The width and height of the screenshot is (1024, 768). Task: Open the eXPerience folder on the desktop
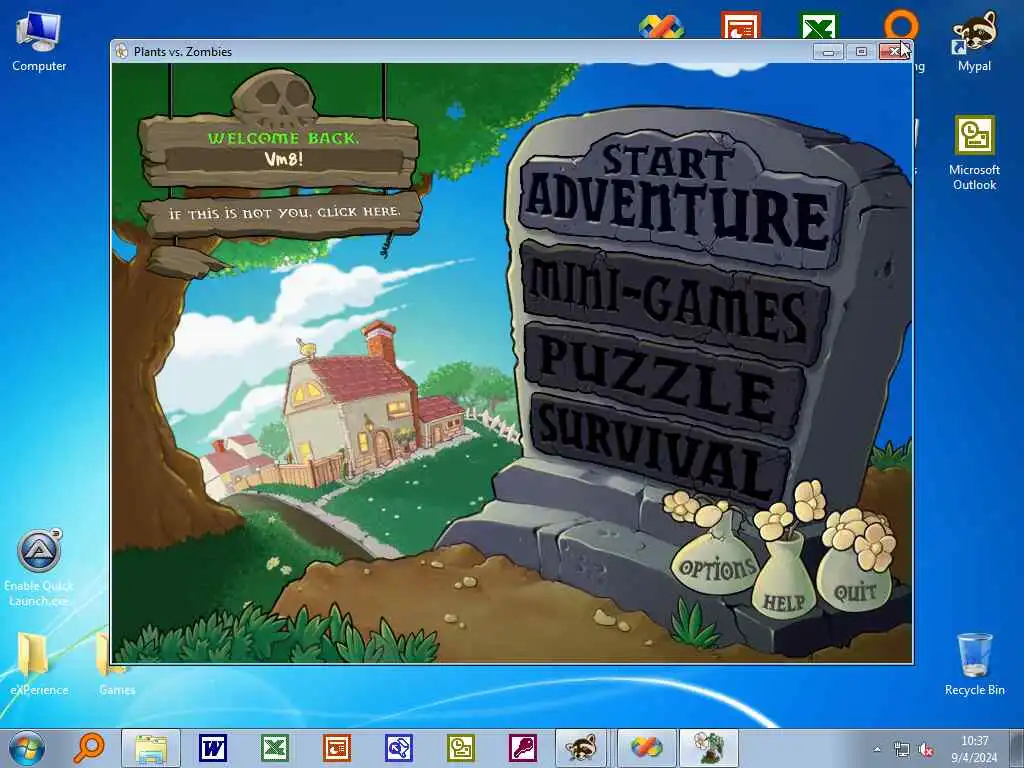point(38,662)
